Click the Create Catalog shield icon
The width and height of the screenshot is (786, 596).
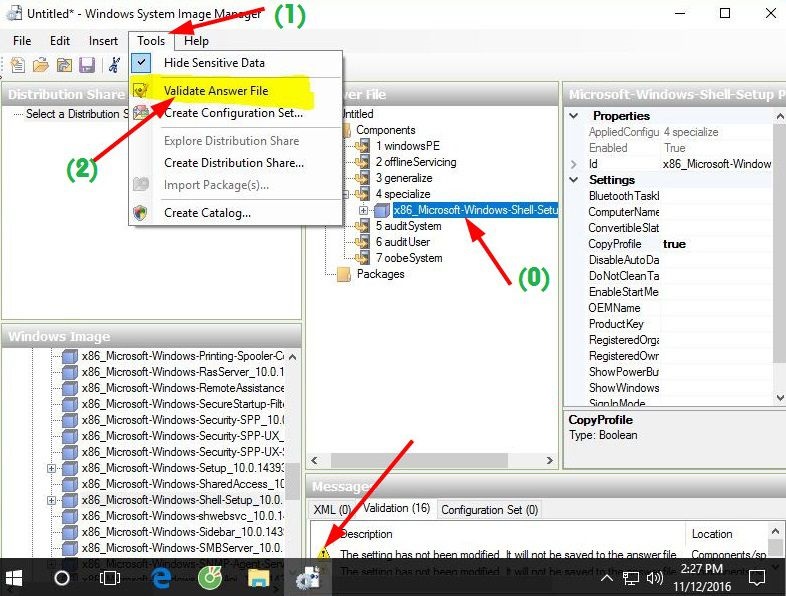pyautogui.click(x=141, y=213)
